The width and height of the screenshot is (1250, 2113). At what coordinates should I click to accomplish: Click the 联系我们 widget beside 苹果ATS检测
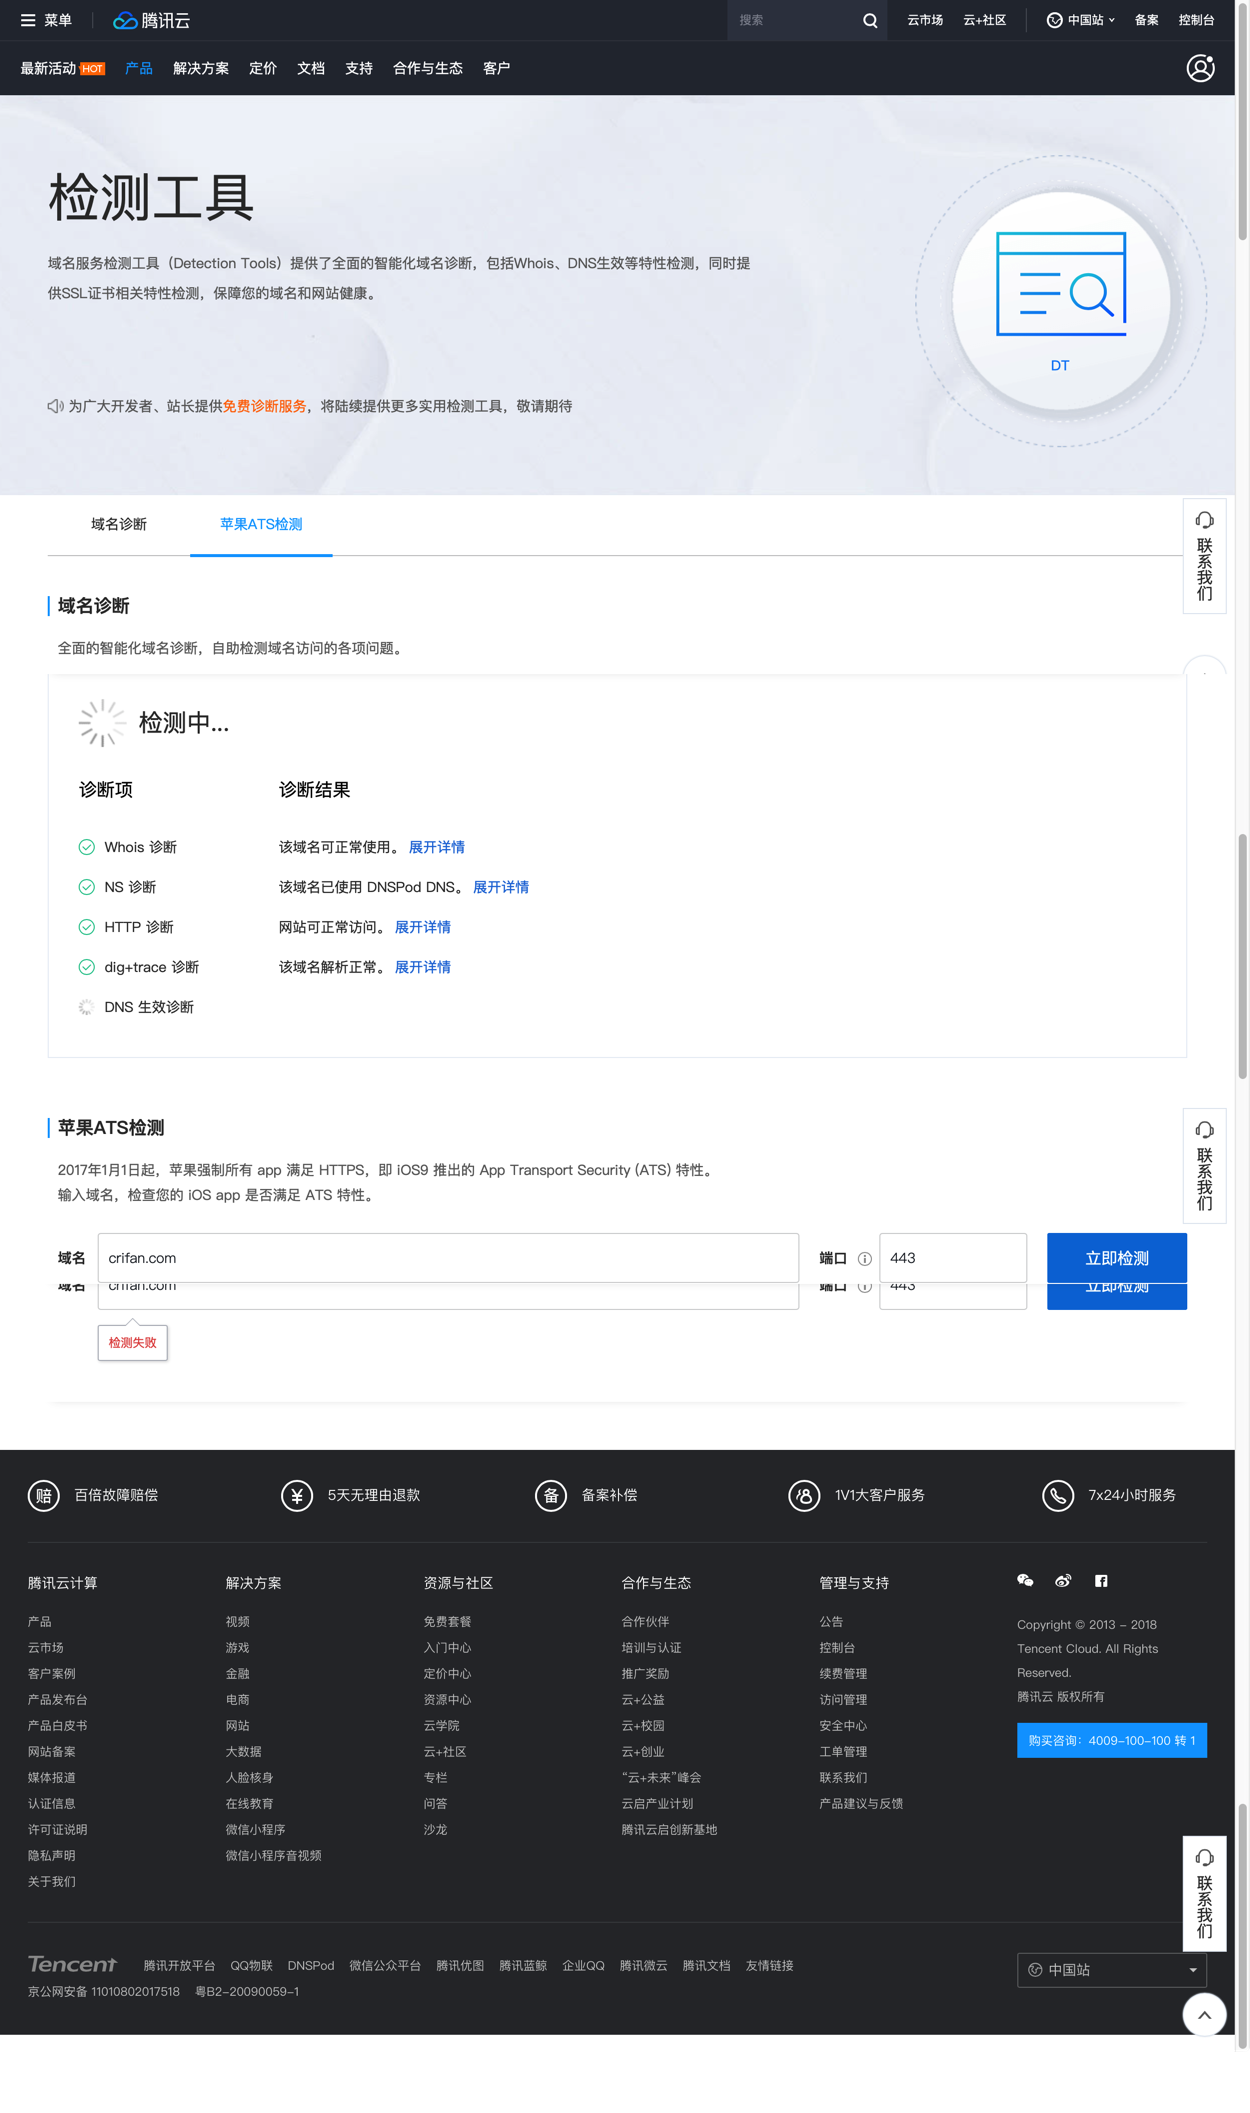1204,1165
